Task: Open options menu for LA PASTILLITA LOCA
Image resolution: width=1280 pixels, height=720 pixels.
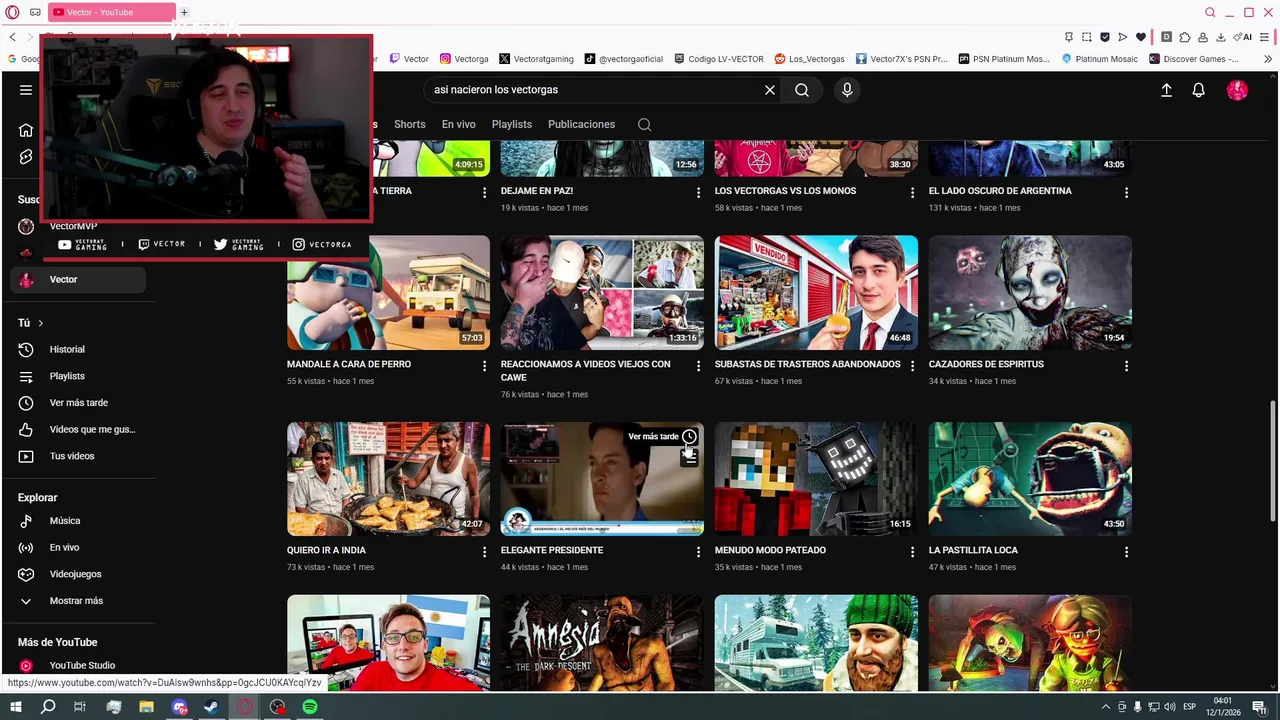Action: click(x=1126, y=552)
